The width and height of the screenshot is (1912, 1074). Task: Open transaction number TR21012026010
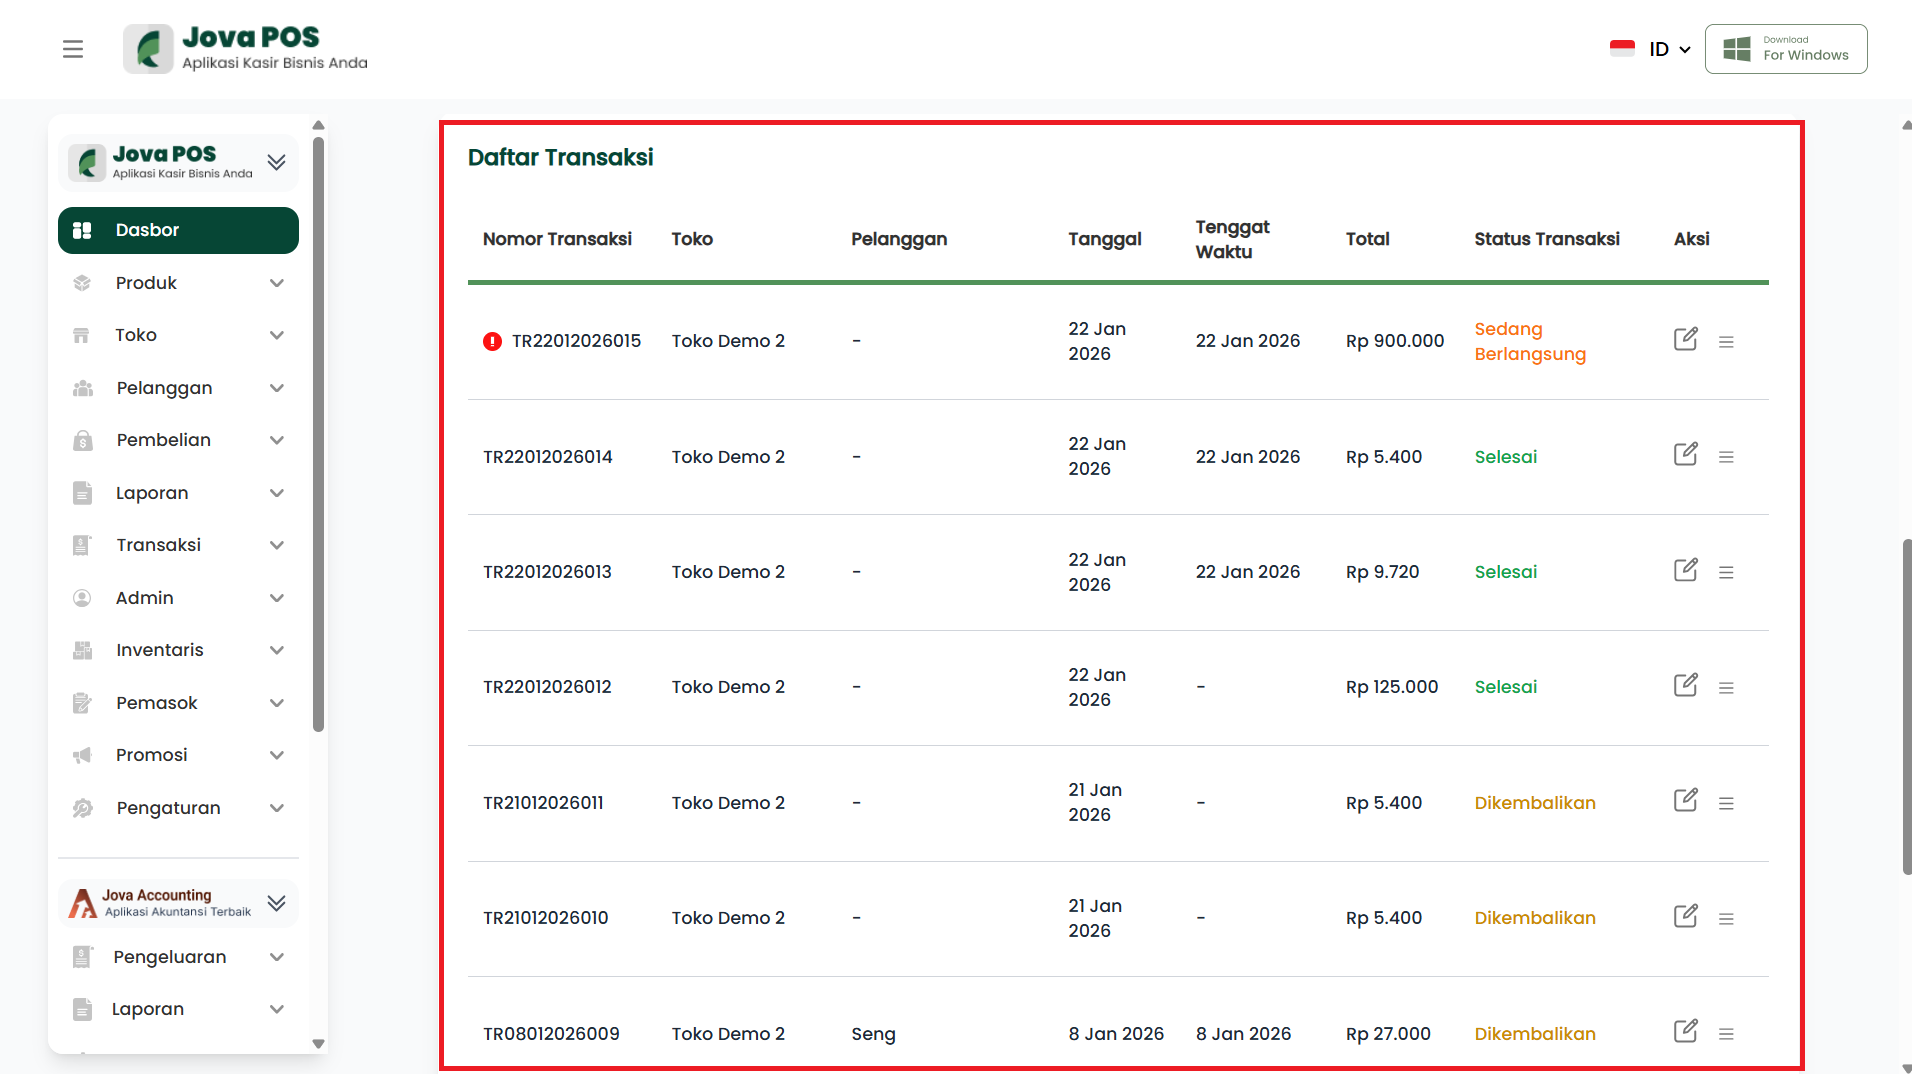[x=545, y=918]
